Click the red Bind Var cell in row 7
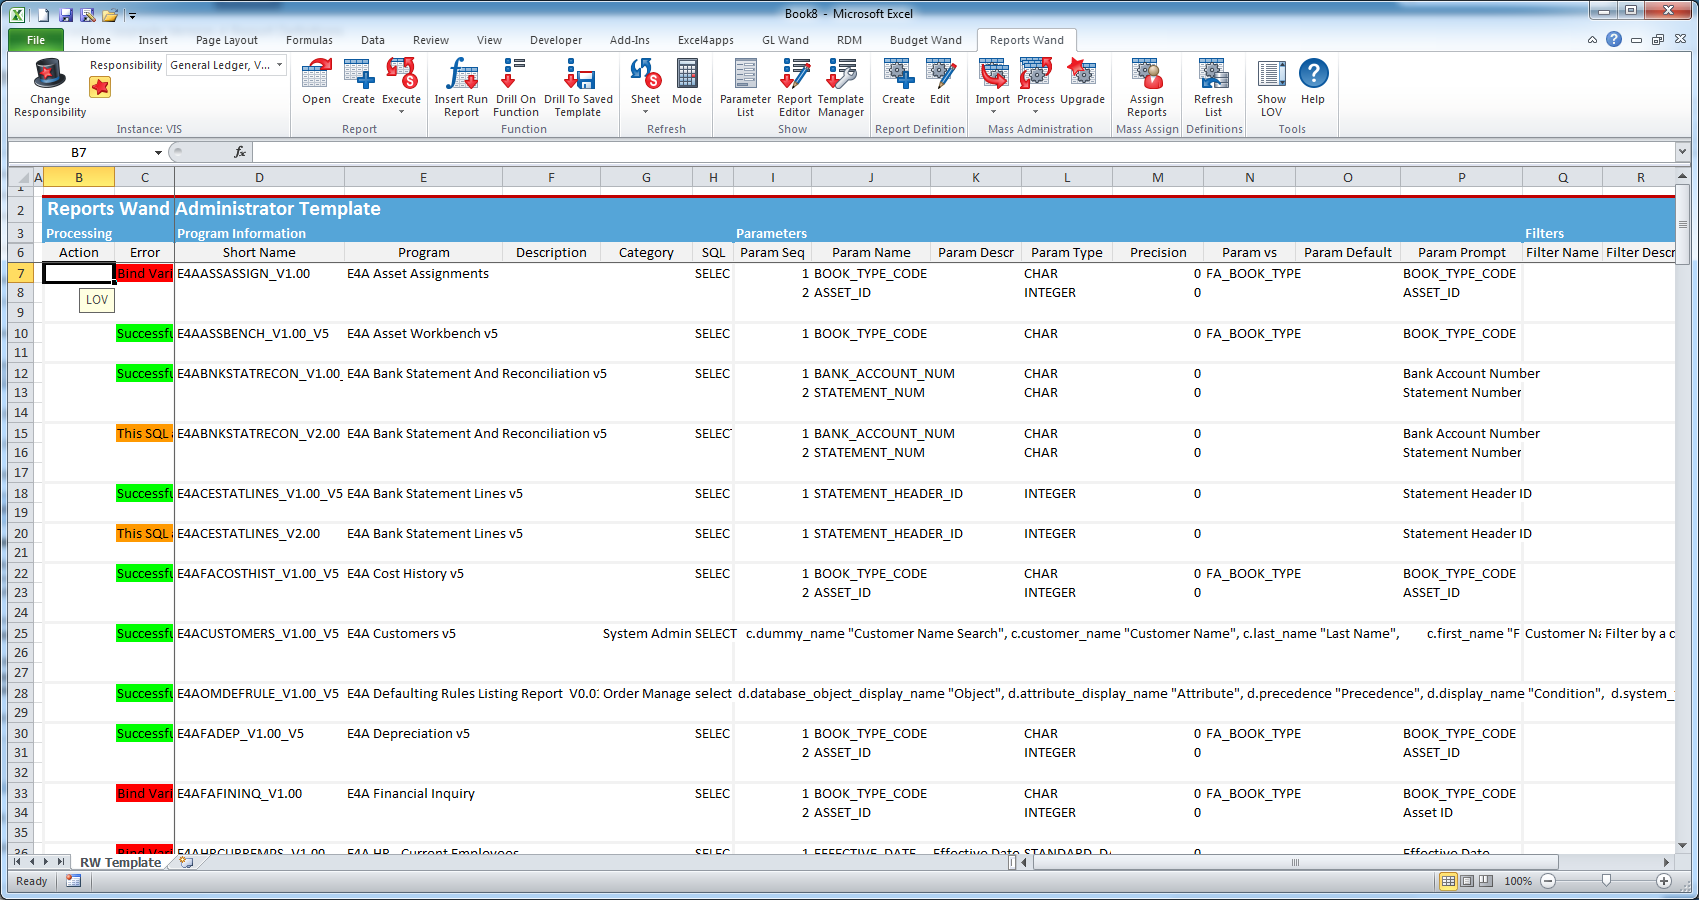Viewport: 1699px width, 900px height. click(x=144, y=273)
